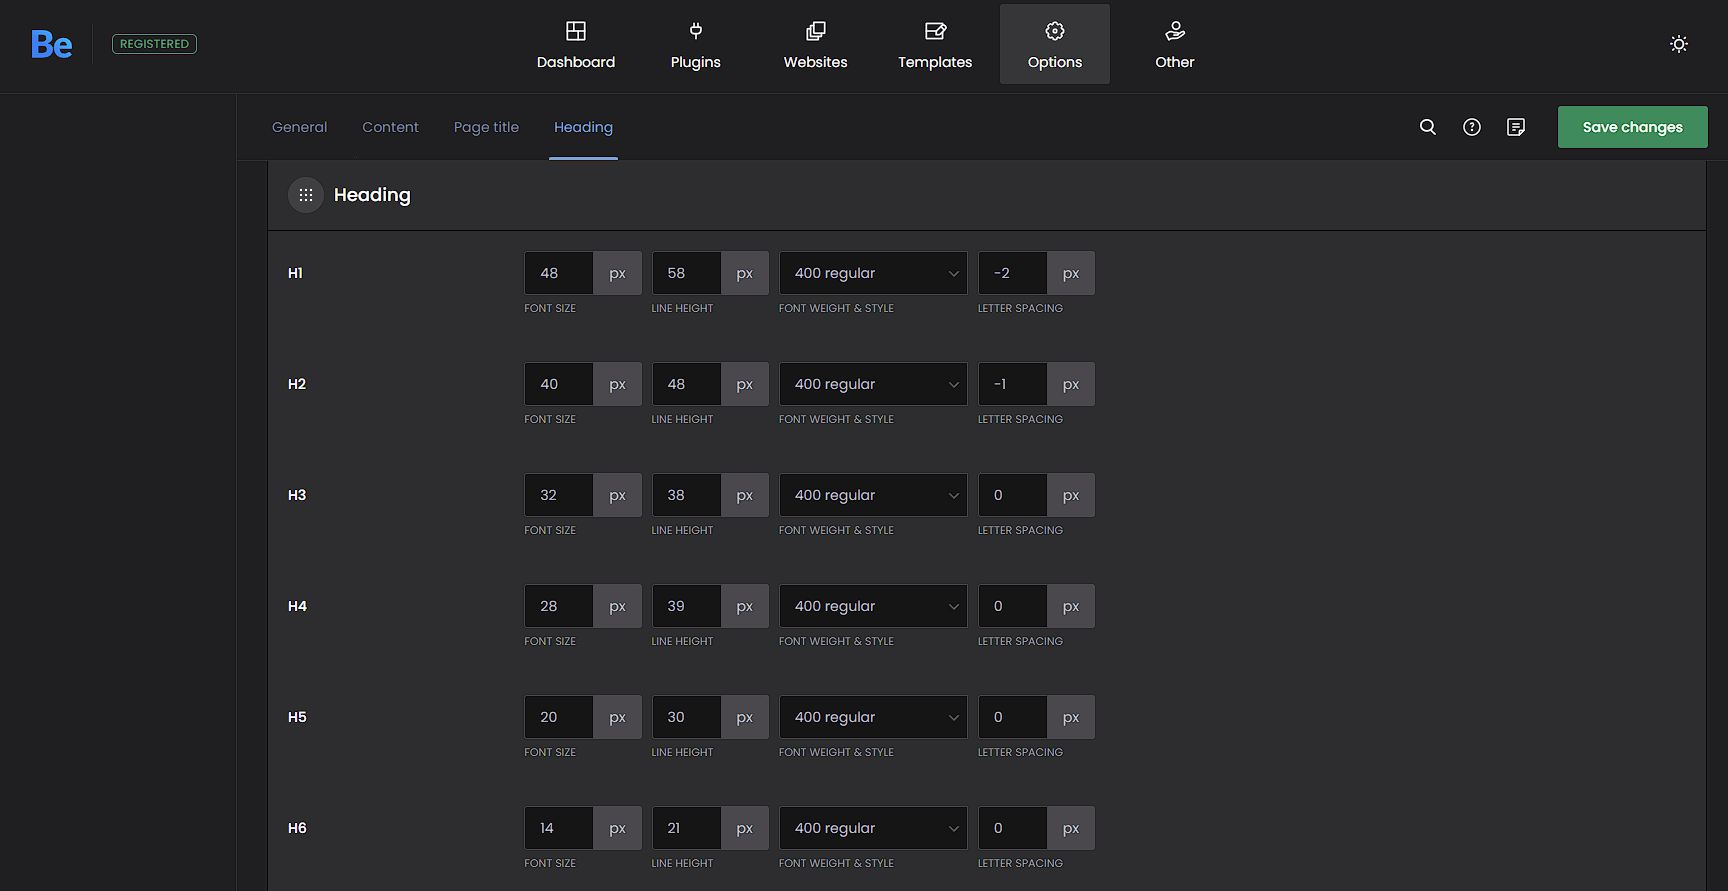Switch to the Page title tab
The image size is (1728, 891).
486,127
